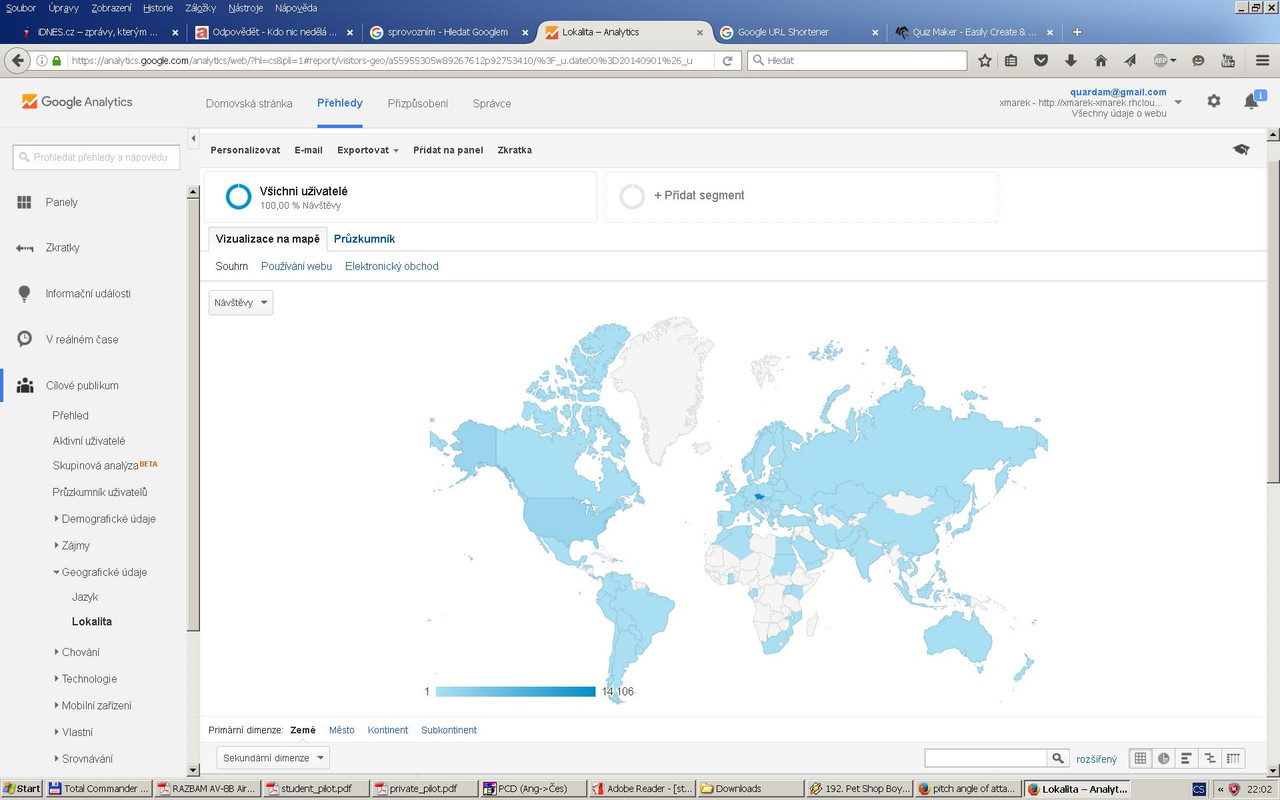Image resolution: width=1280 pixels, height=800 pixels.
Task: Click Přidat segment button
Action: [802, 196]
